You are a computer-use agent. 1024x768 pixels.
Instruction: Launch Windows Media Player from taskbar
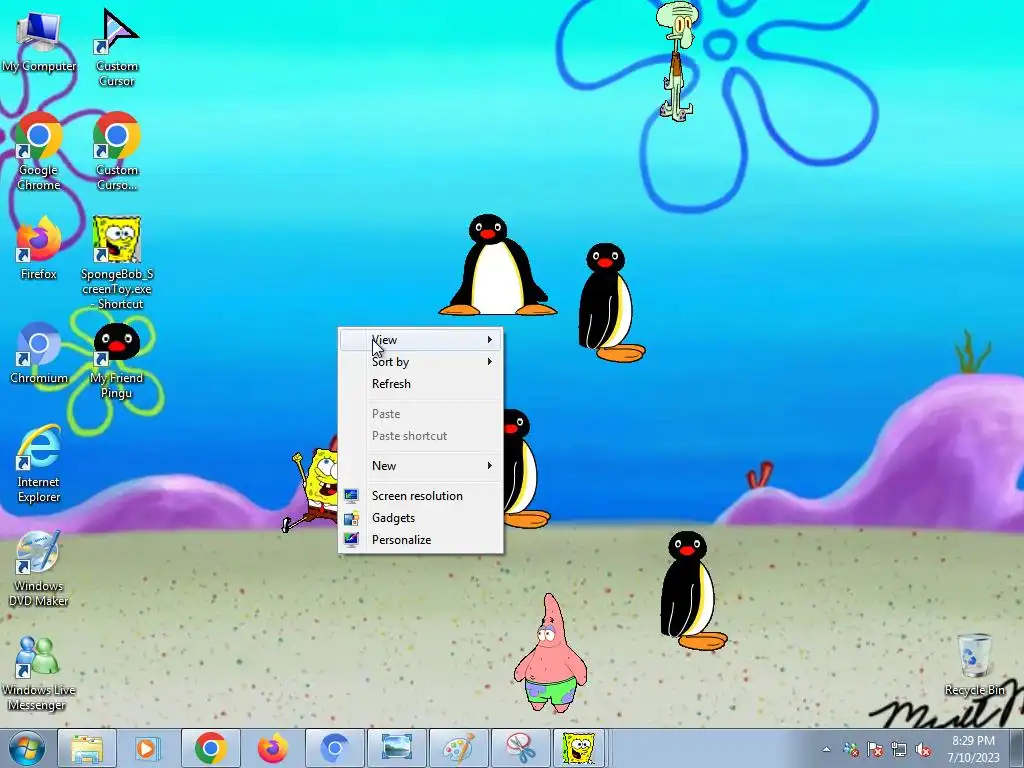tap(148, 748)
